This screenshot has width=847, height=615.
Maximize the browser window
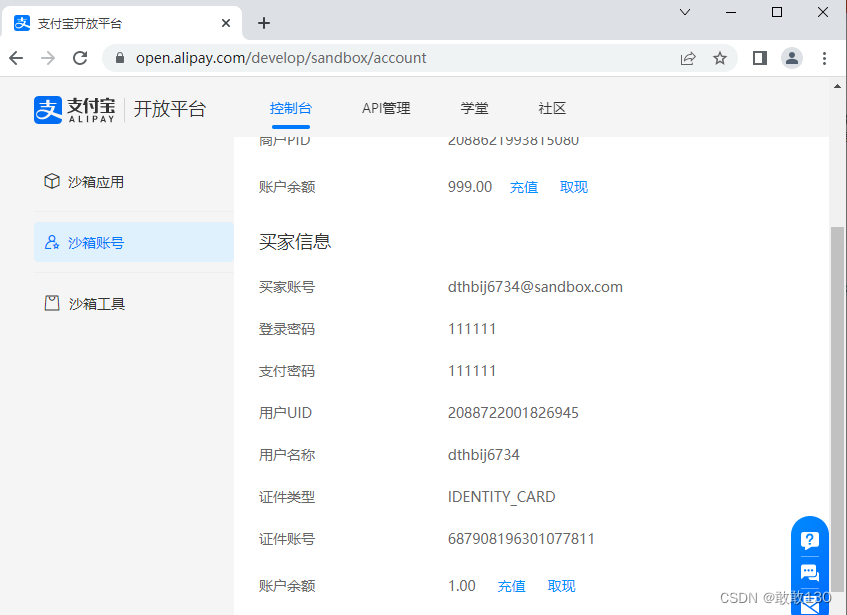(x=777, y=12)
